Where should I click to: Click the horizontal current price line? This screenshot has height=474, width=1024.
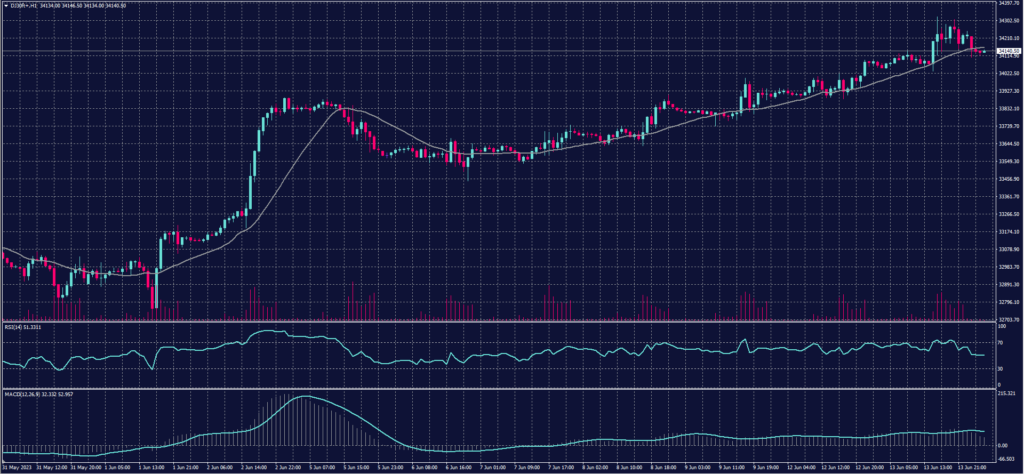pyautogui.click(x=500, y=51)
